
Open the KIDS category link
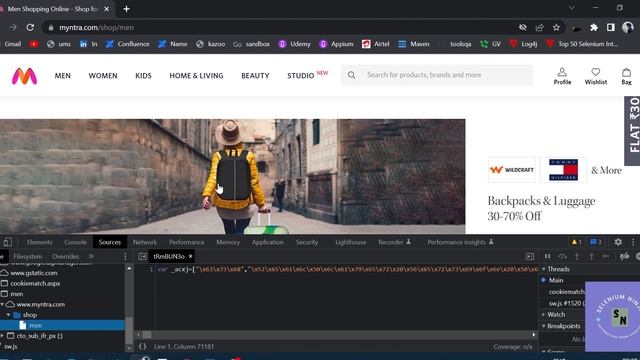(143, 76)
